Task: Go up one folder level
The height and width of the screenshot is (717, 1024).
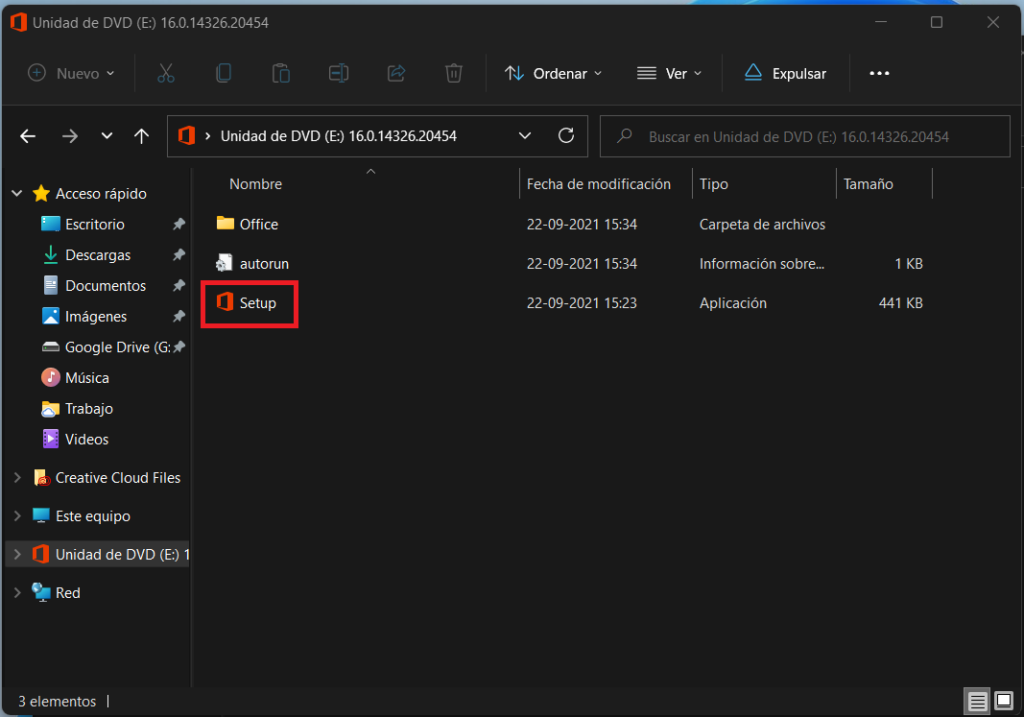Action: [x=141, y=136]
